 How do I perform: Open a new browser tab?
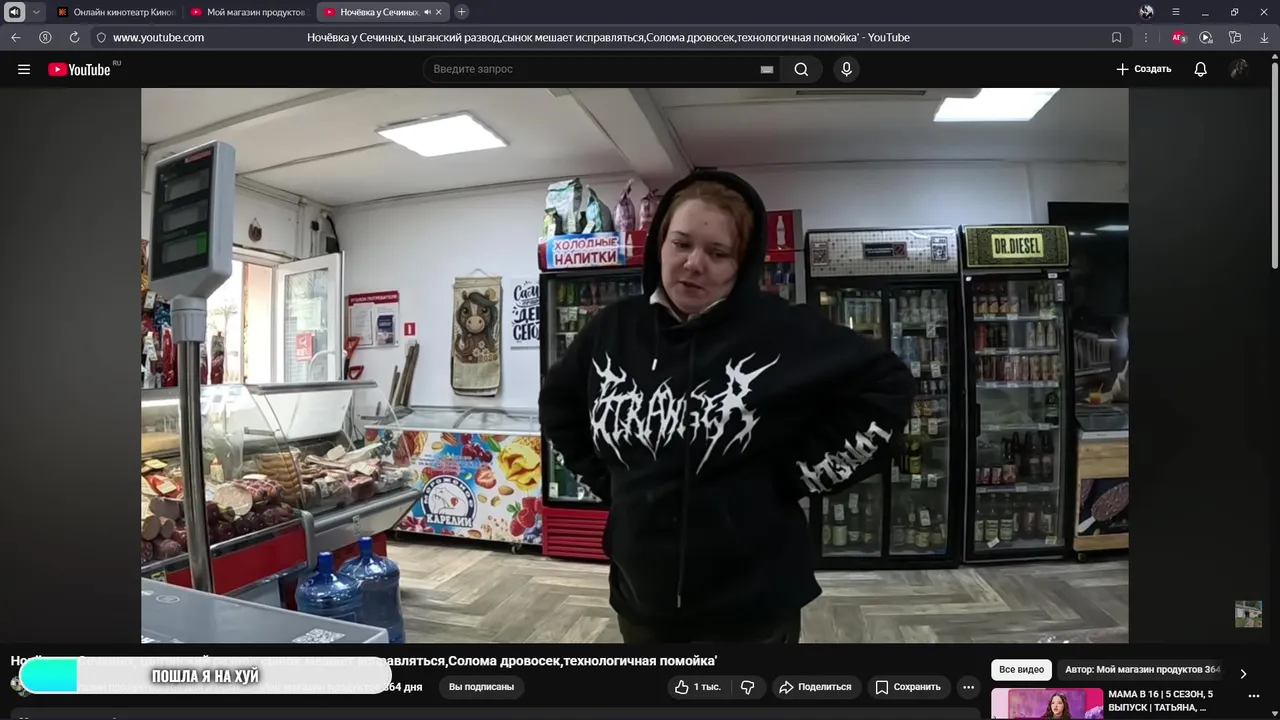[x=461, y=12]
